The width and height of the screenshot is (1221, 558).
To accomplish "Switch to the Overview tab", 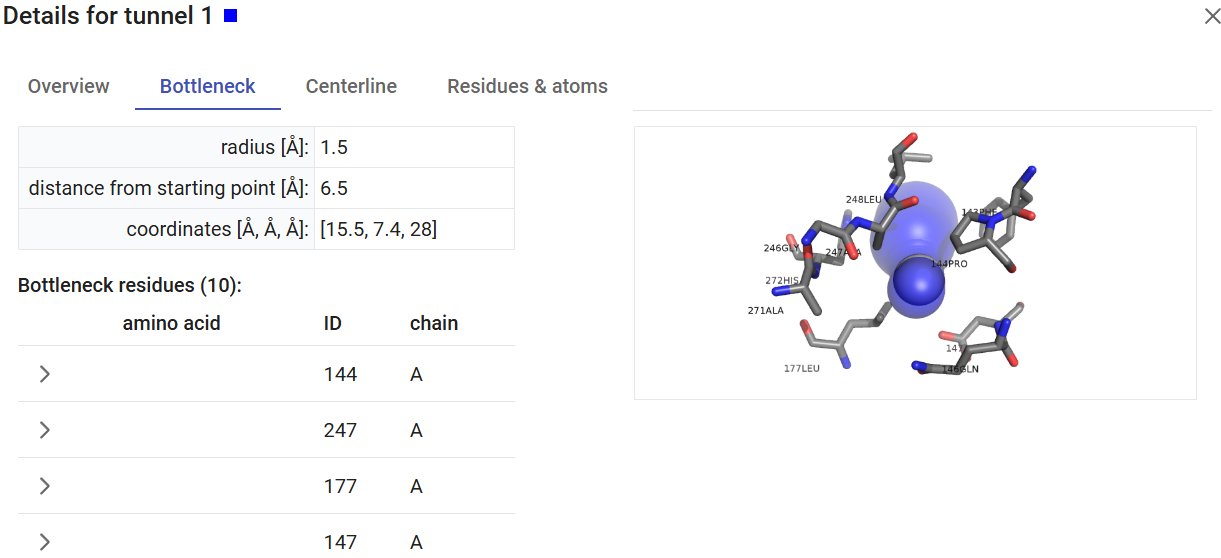I will (69, 87).
